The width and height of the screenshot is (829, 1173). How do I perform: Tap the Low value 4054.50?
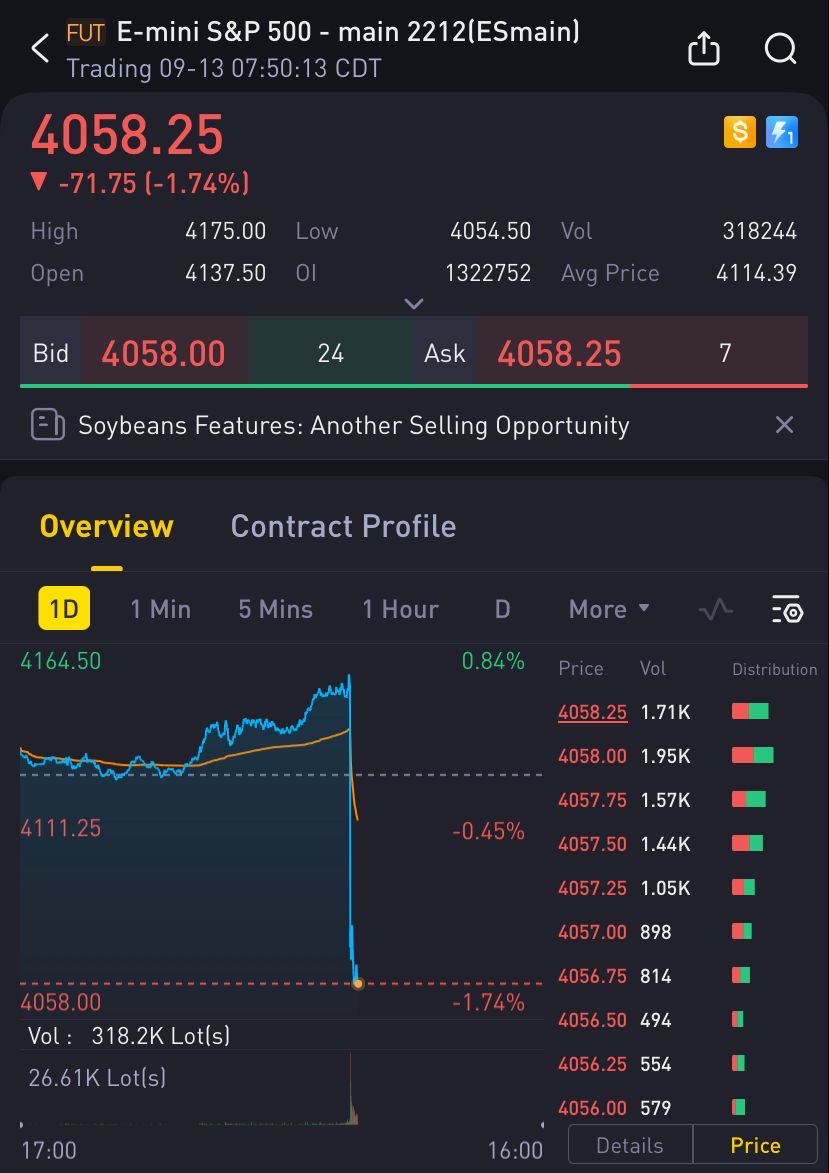[x=490, y=231]
